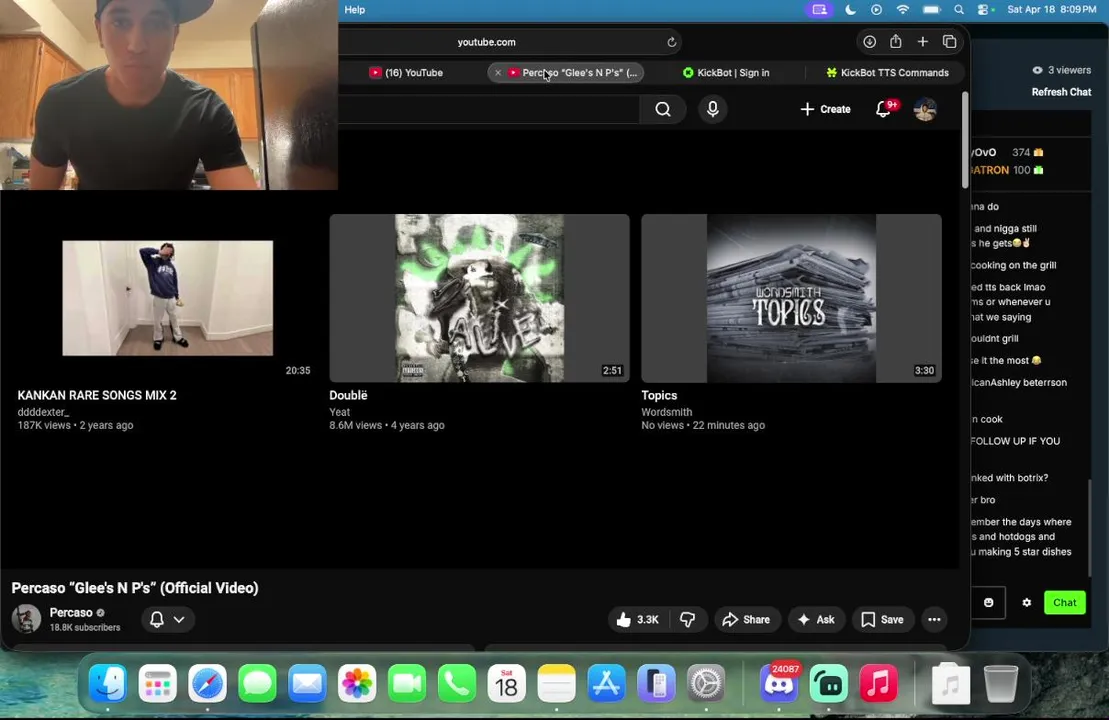Open the Yeat Doublë video thumbnail
The height and width of the screenshot is (720, 1109).
click(479, 298)
